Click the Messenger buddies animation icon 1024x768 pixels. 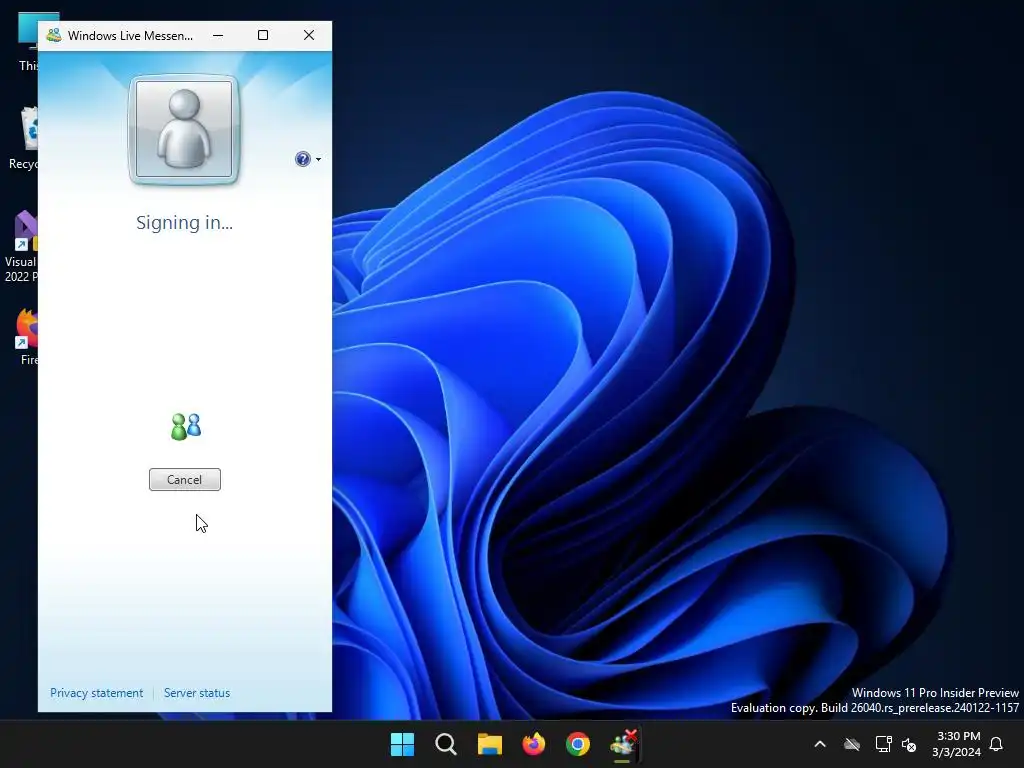point(186,426)
